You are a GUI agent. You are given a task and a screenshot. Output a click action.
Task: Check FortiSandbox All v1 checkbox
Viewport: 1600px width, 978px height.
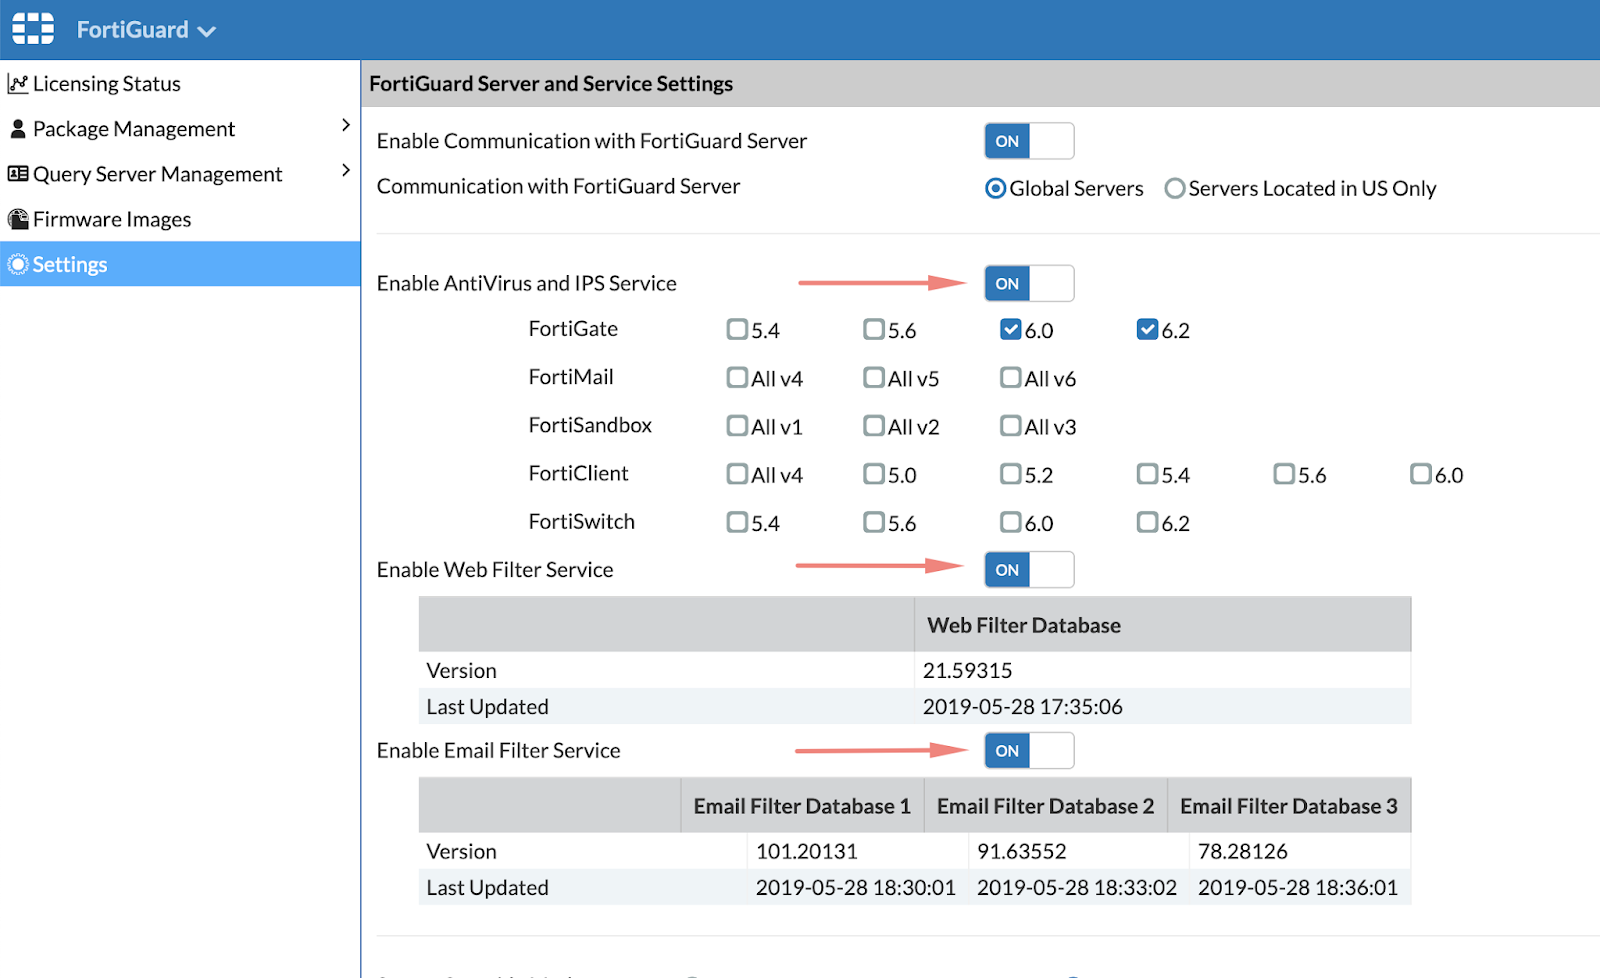coord(738,425)
